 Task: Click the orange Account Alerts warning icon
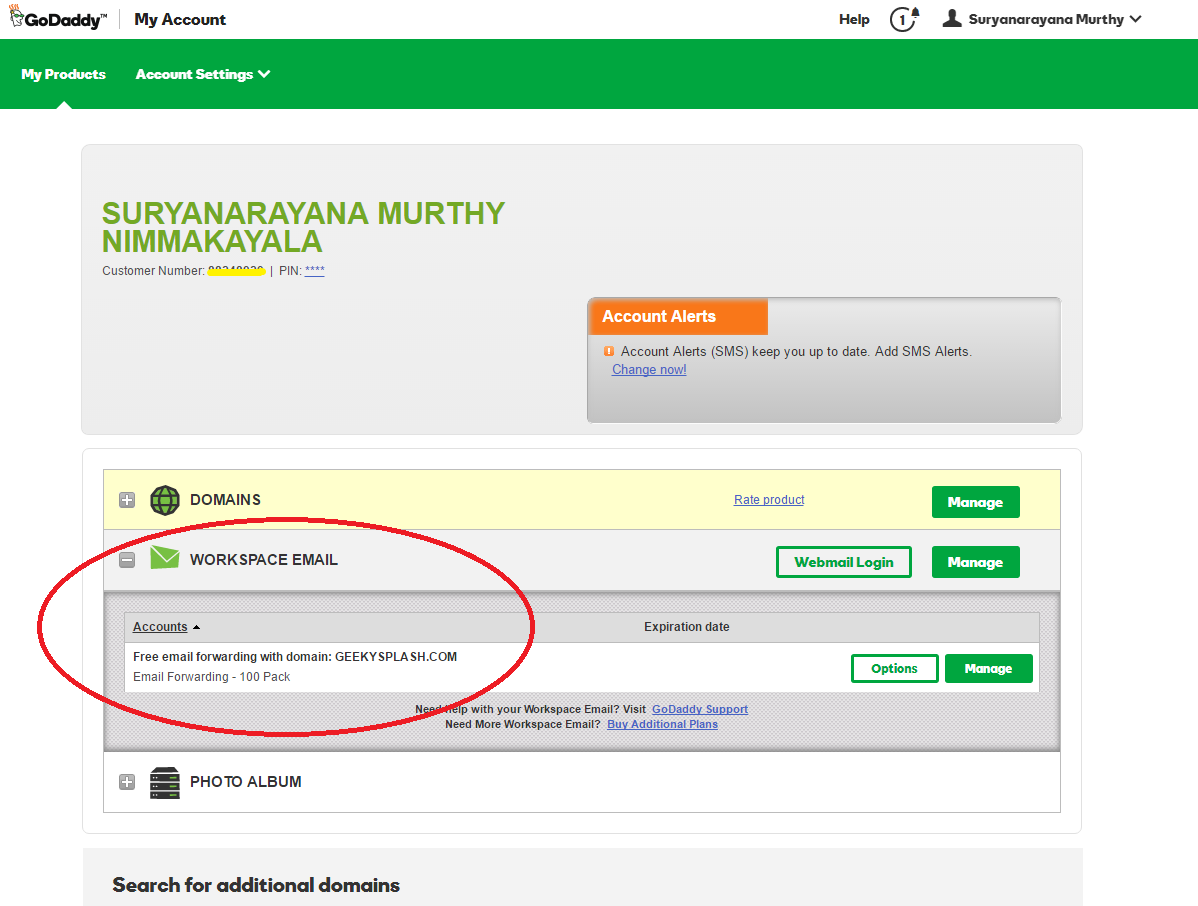609,351
